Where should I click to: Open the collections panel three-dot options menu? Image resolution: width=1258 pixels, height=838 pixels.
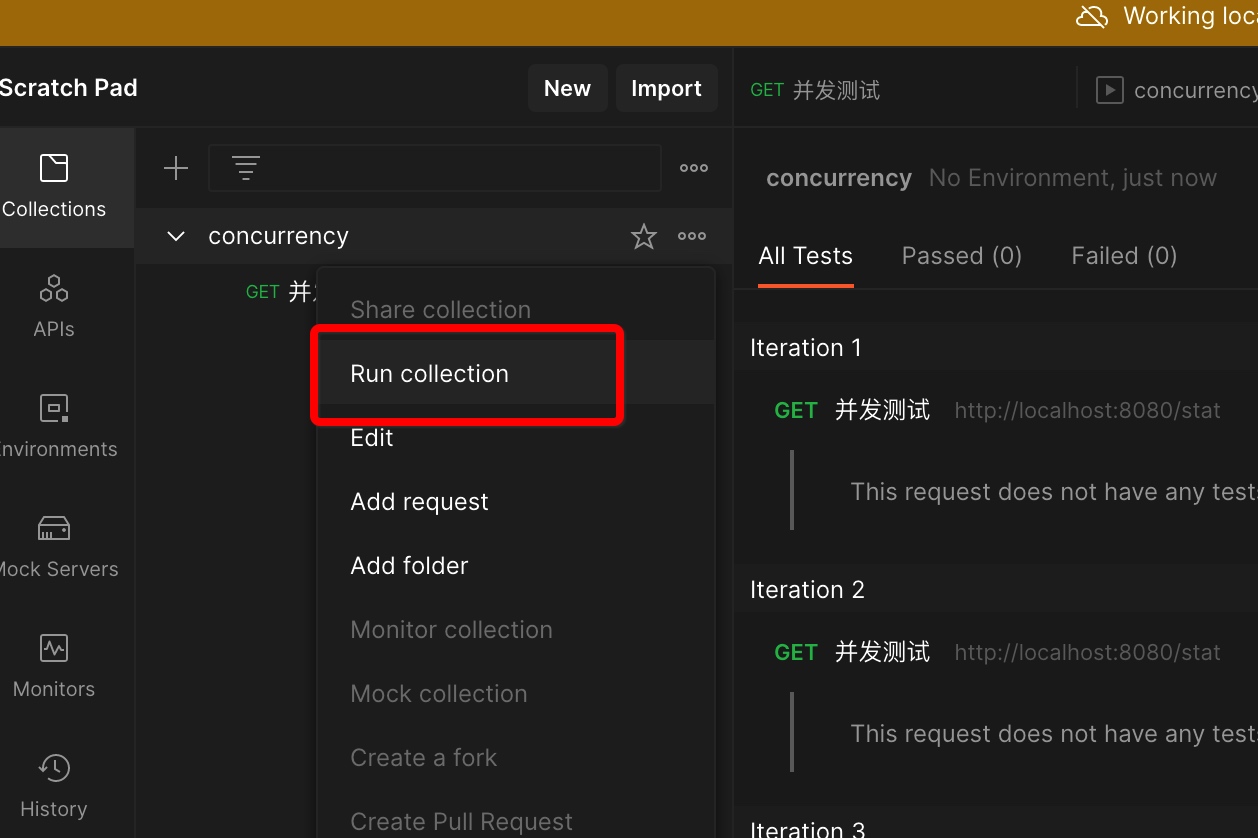(x=693, y=168)
